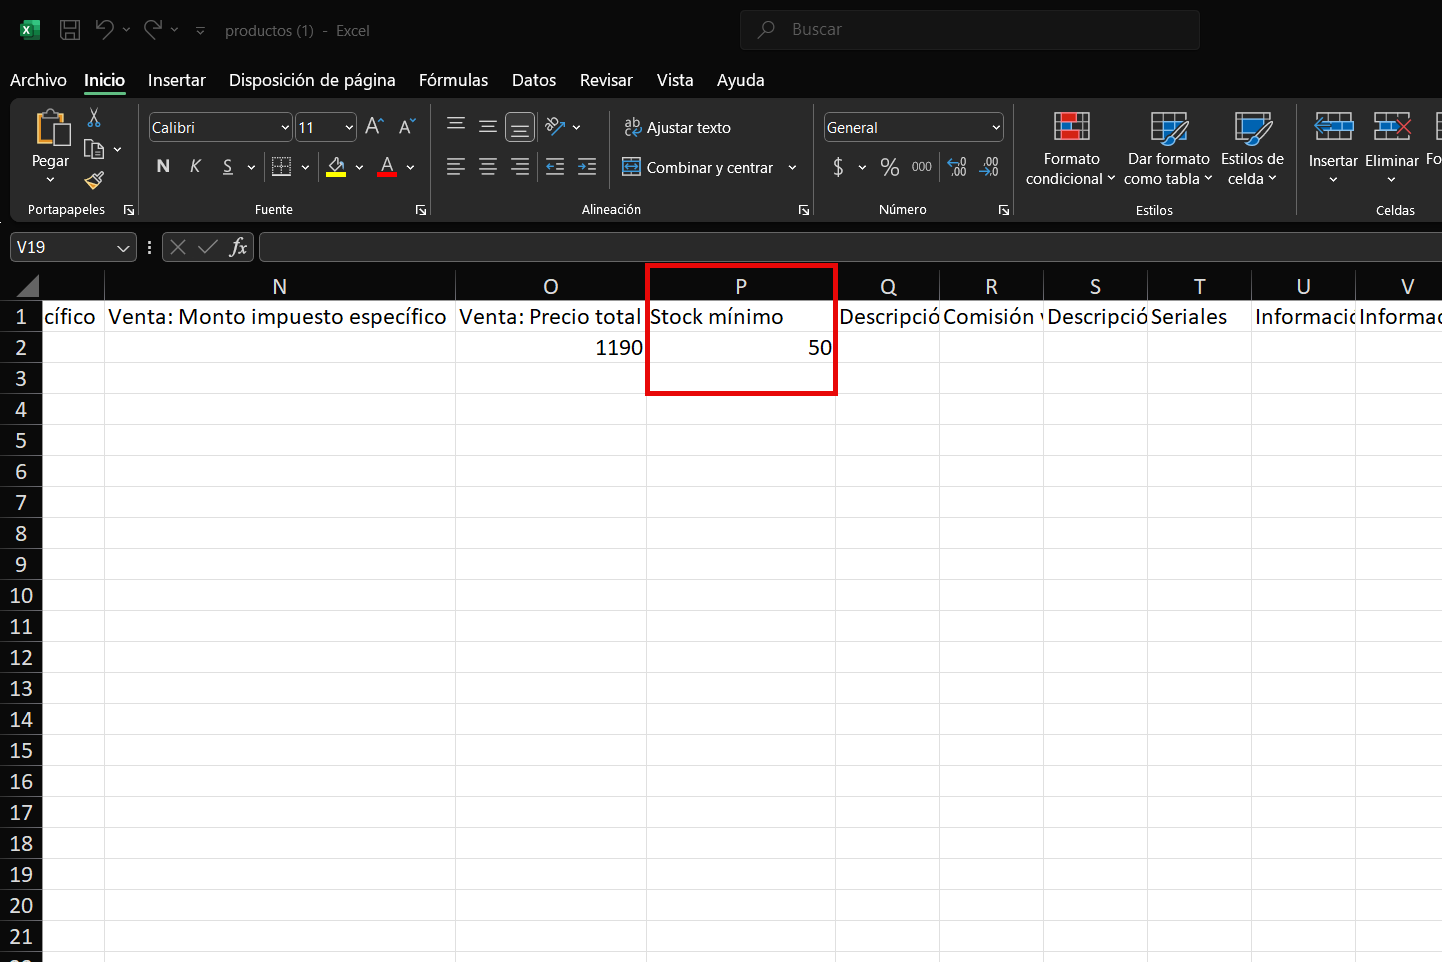Click in the formula bar

(850, 247)
